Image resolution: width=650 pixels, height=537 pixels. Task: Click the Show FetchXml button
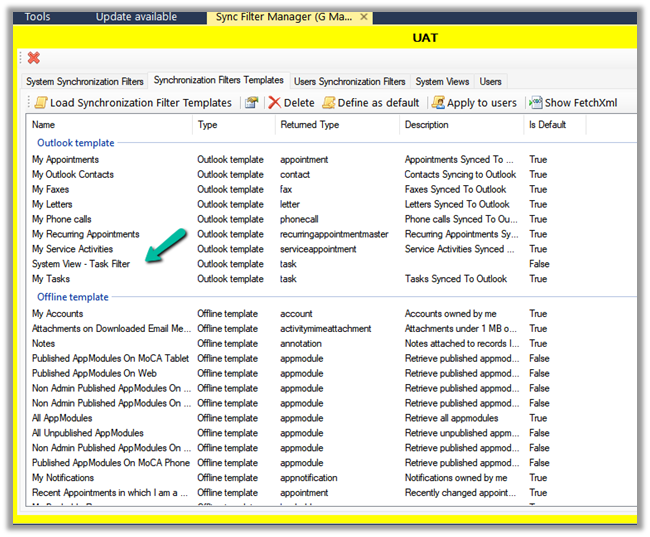tap(572, 102)
